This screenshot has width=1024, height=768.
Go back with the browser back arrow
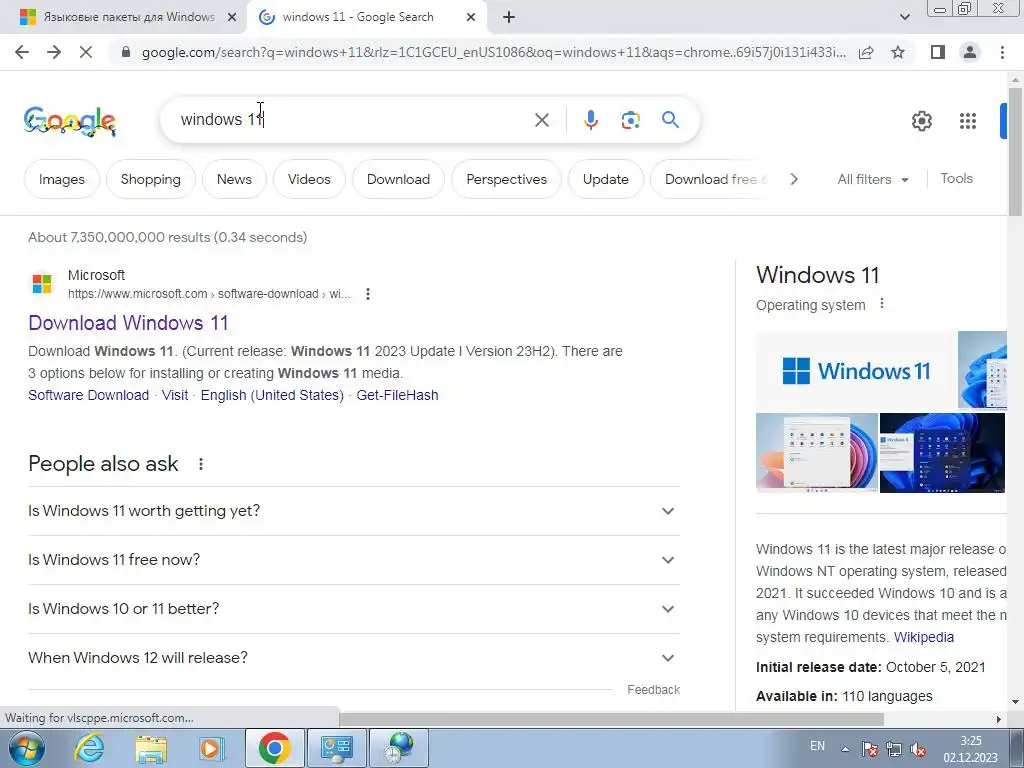22,52
